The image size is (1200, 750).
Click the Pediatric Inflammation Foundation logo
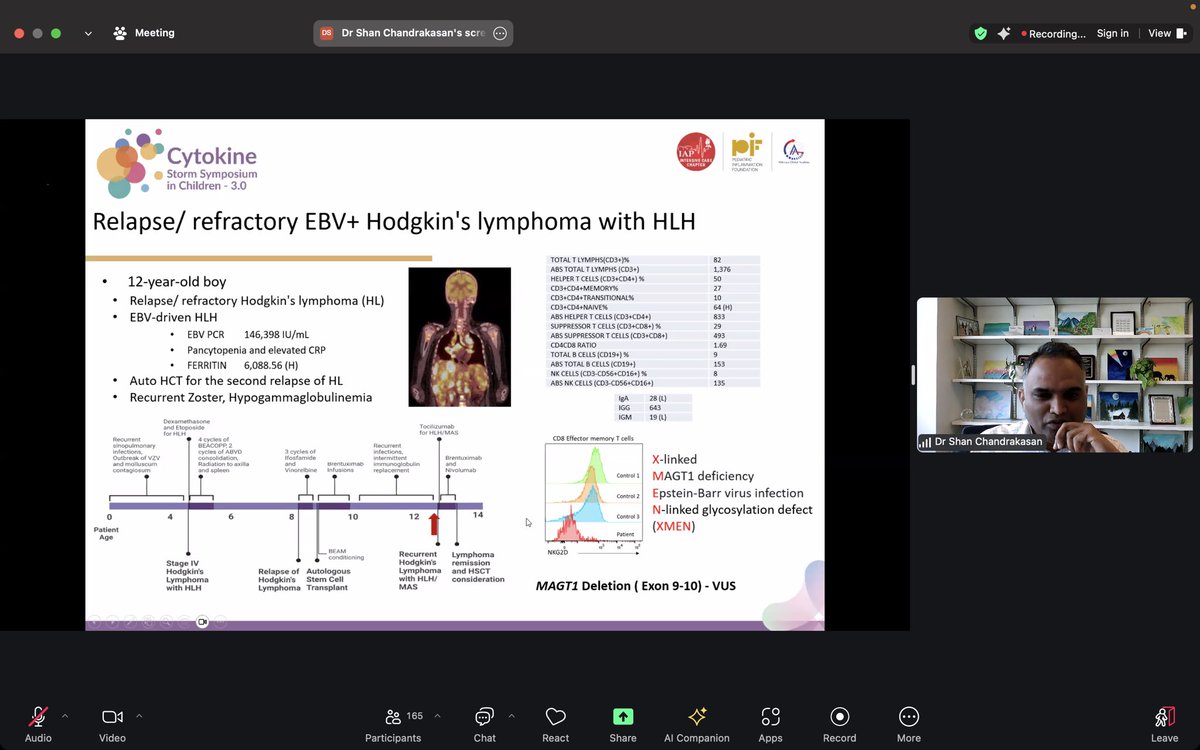click(x=746, y=151)
